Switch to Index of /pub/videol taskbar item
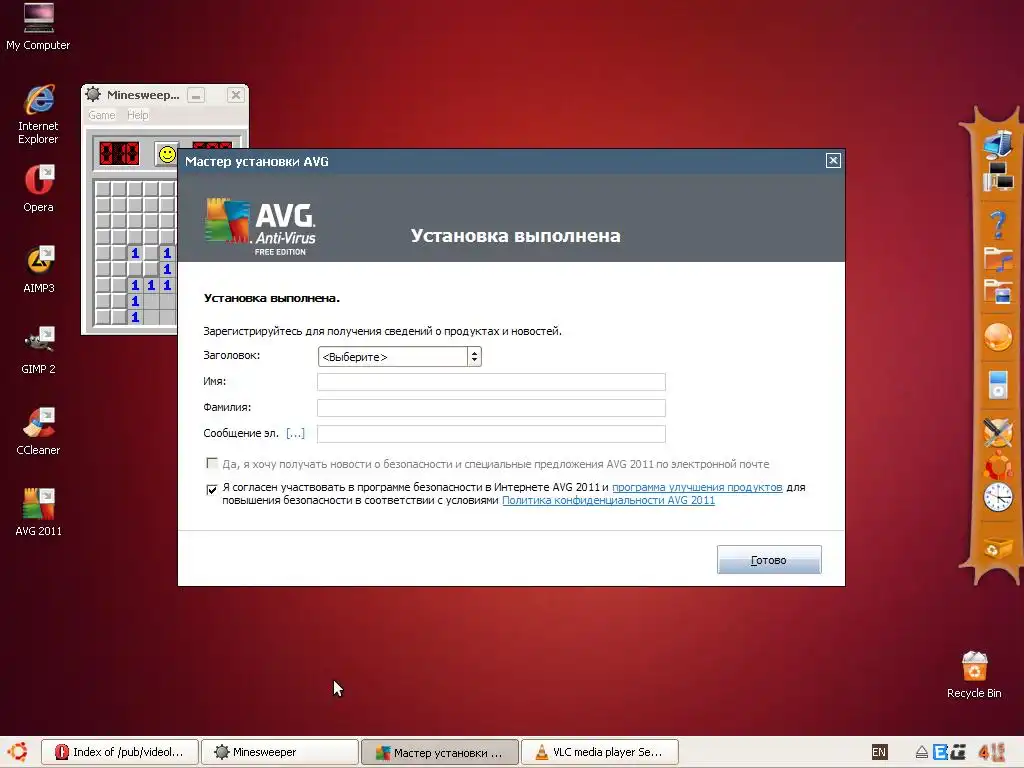Viewport: 1024px width, 768px height. [120, 752]
